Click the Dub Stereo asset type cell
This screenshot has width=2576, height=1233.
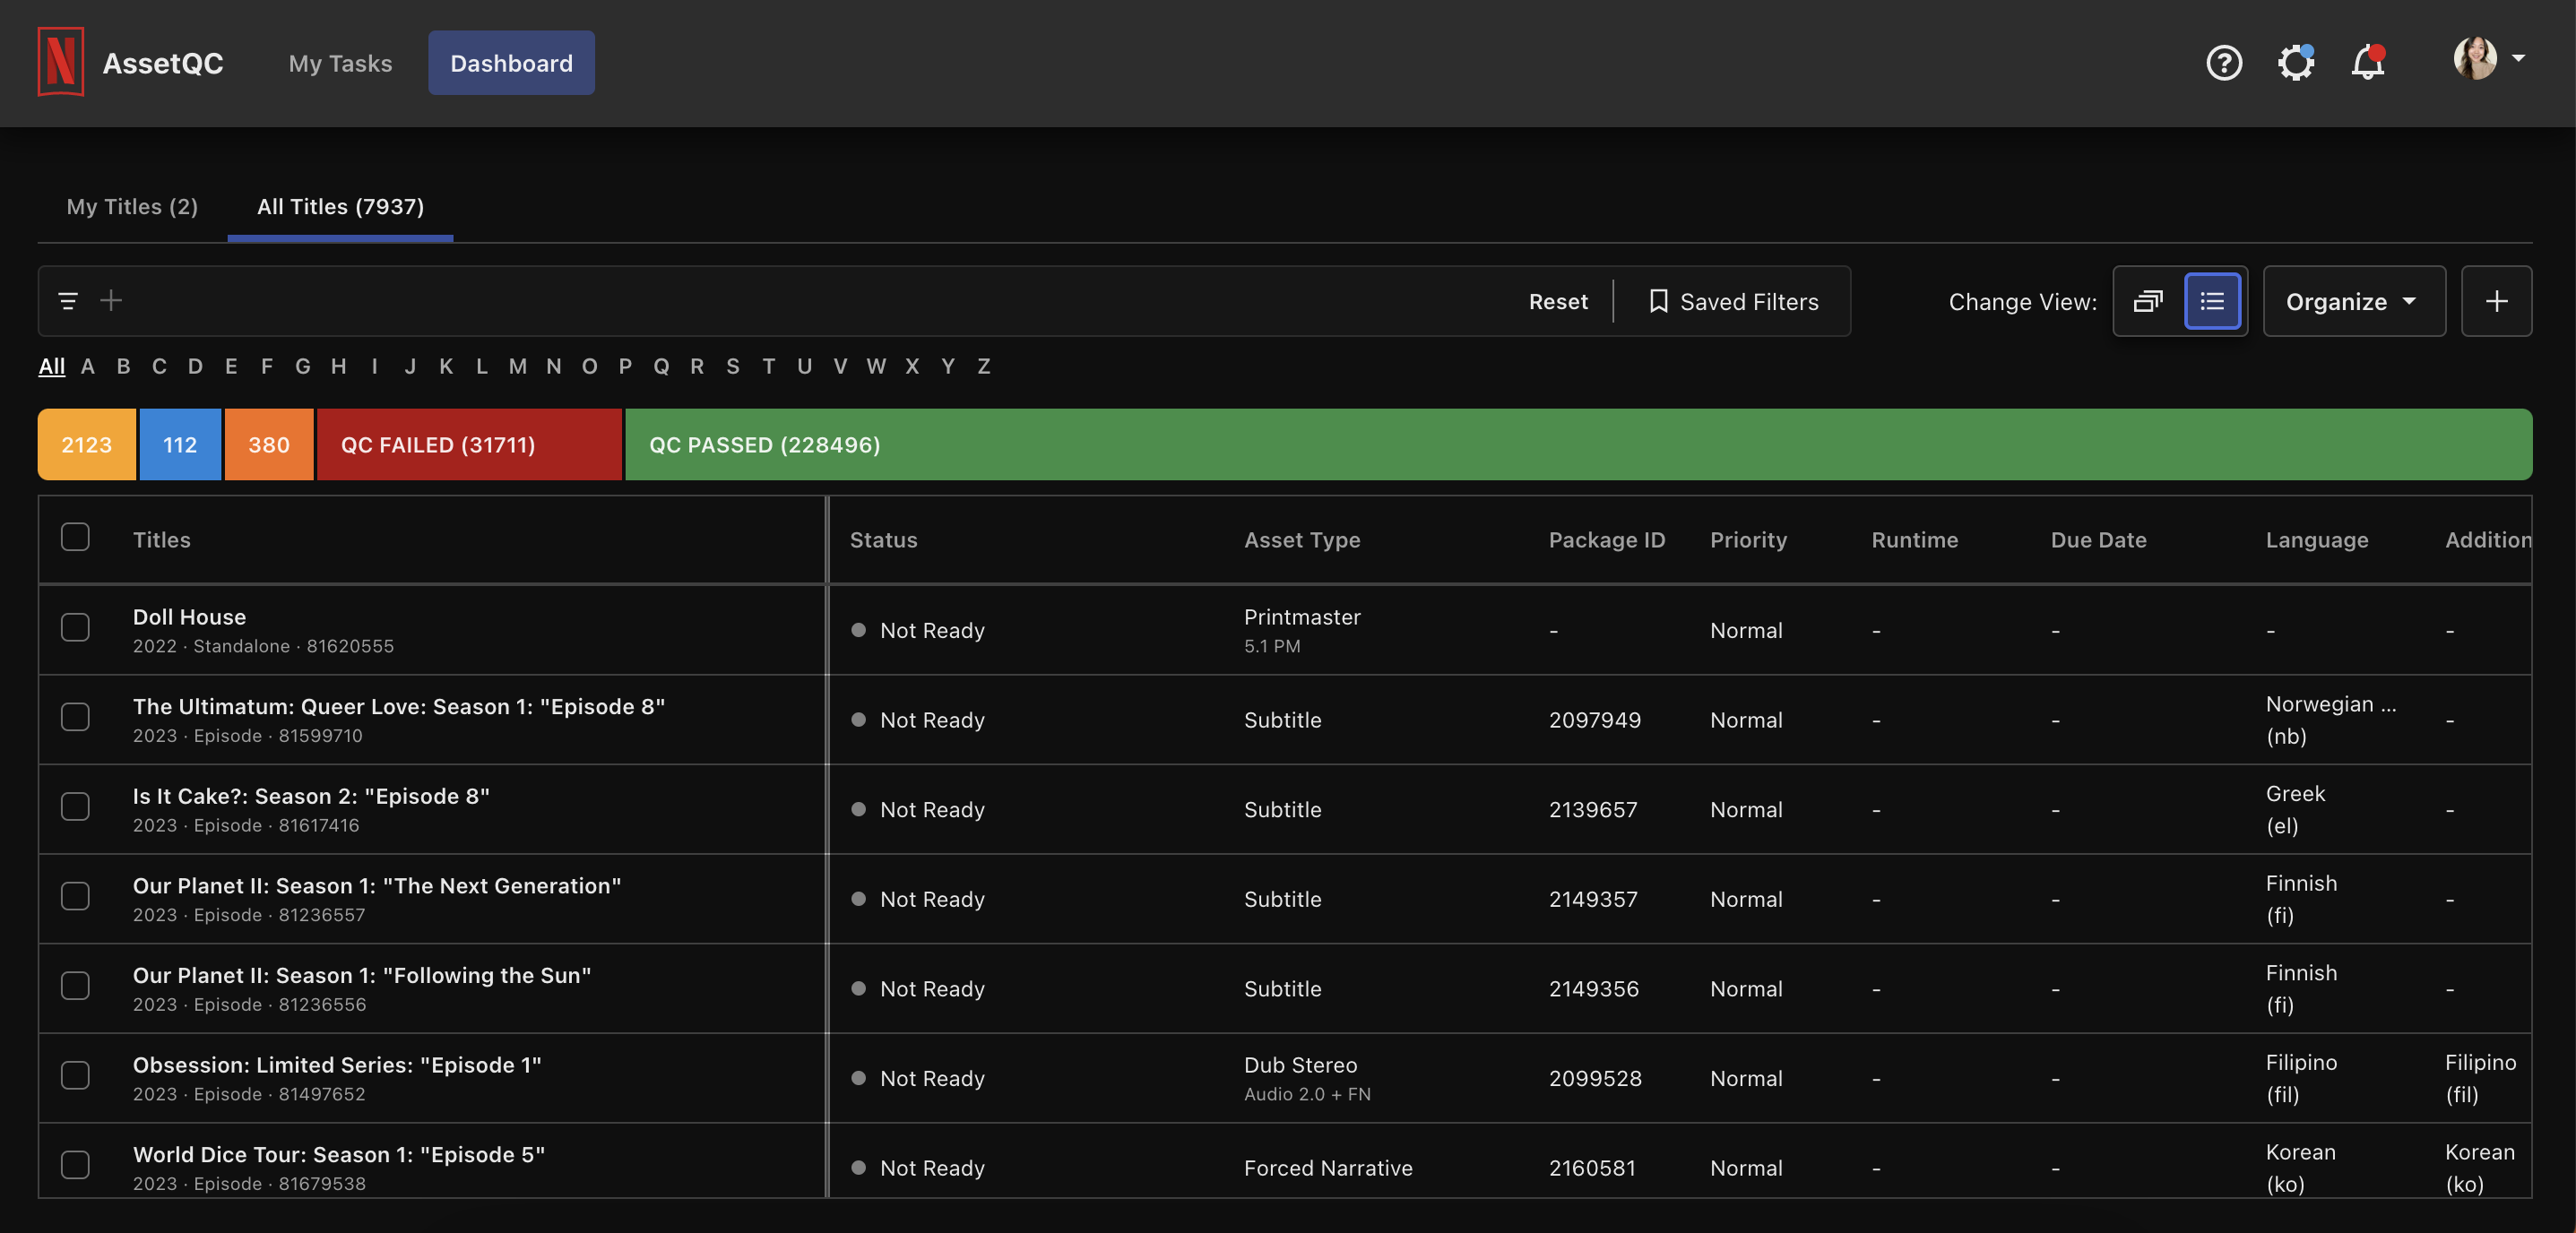(1306, 1078)
